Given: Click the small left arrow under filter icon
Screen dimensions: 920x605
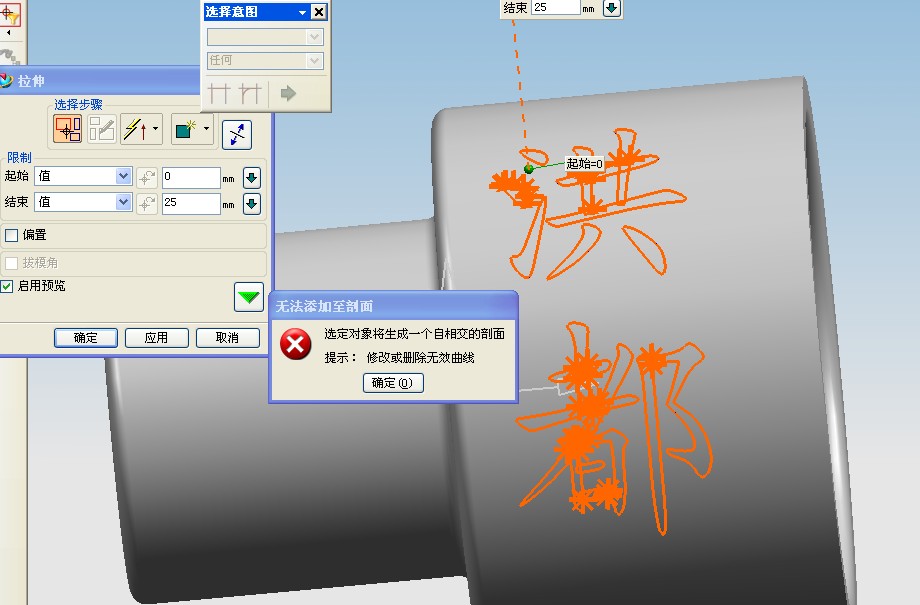Looking at the screenshot, I should (x=8, y=33).
